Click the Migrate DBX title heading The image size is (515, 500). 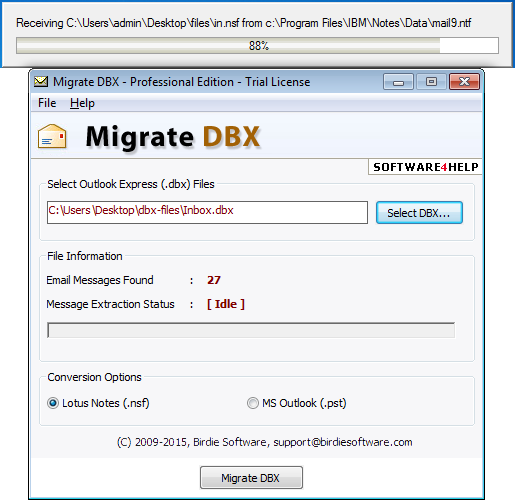[x=173, y=137]
